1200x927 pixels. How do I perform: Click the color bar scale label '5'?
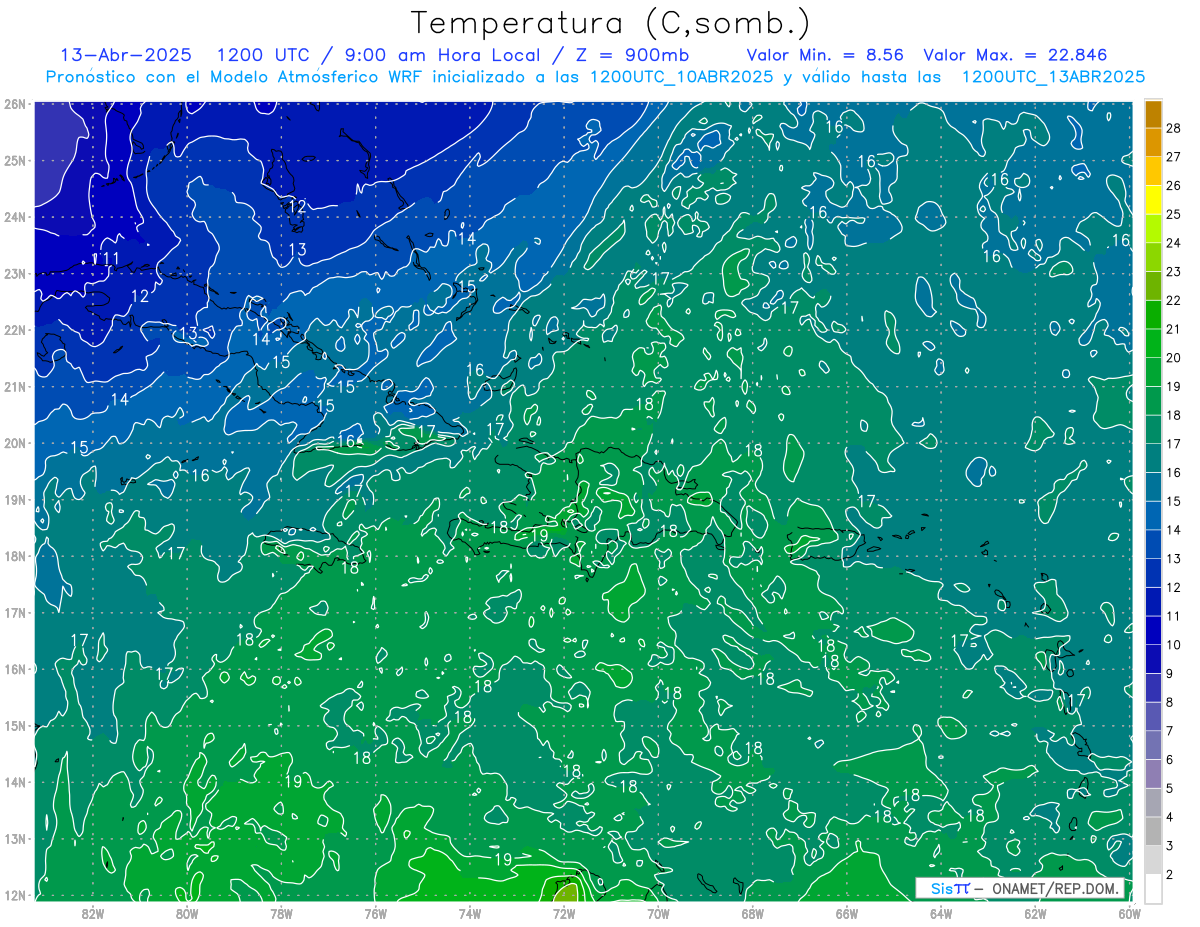[x=1170, y=789]
